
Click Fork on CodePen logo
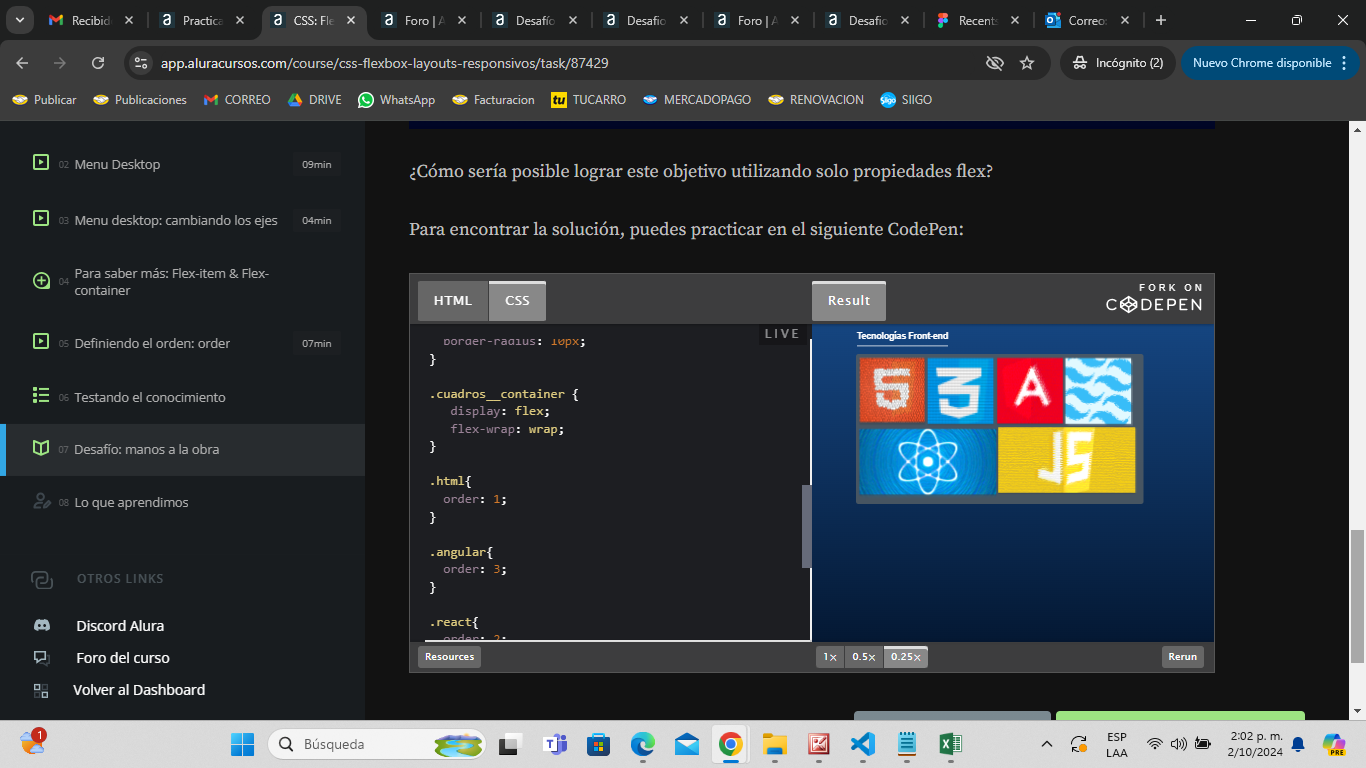tap(1154, 298)
